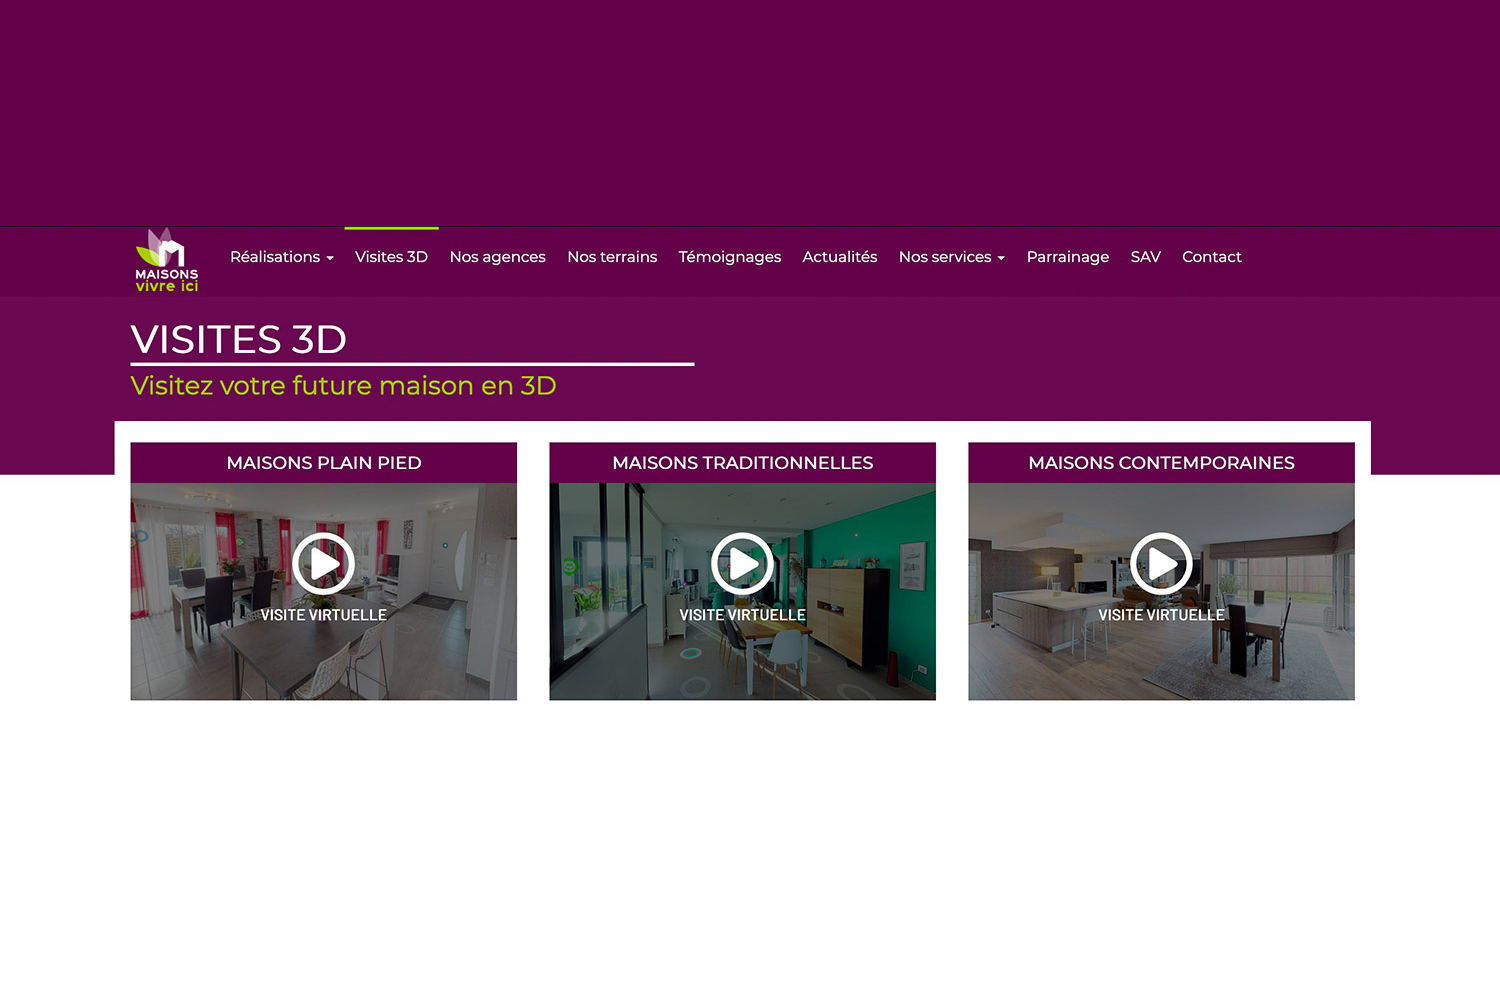Open Nos terrains in navigation
The width and height of the screenshot is (1500, 1000).
tap(612, 257)
